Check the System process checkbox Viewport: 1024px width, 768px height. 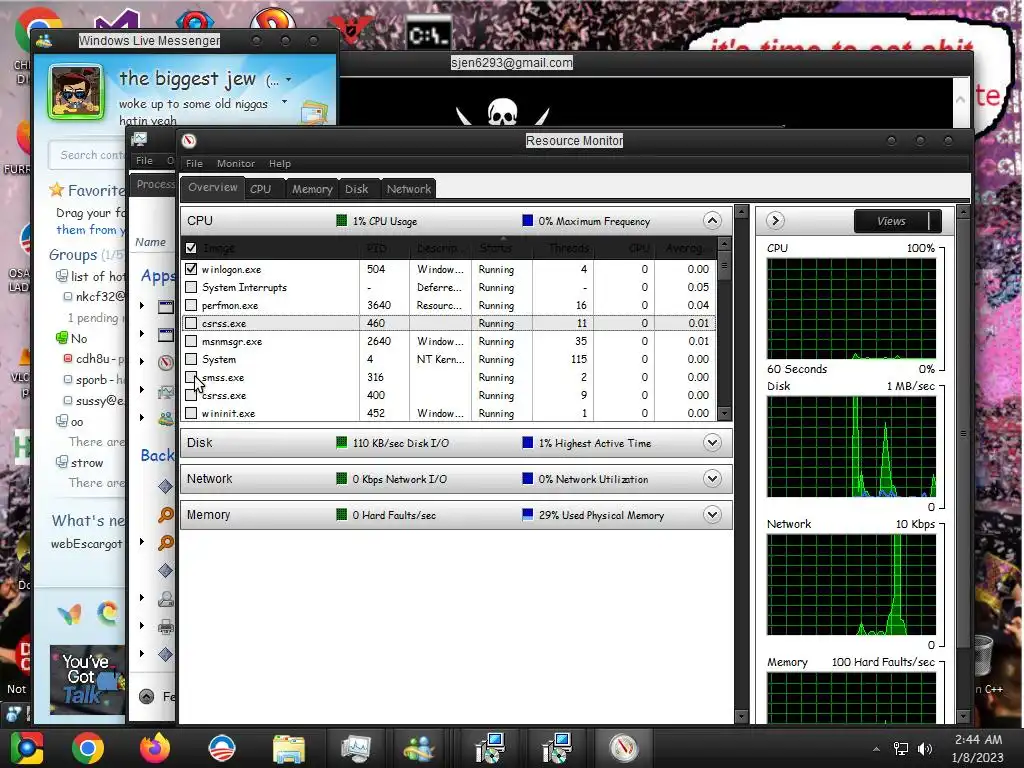pyautogui.click(x=191, y=359)
